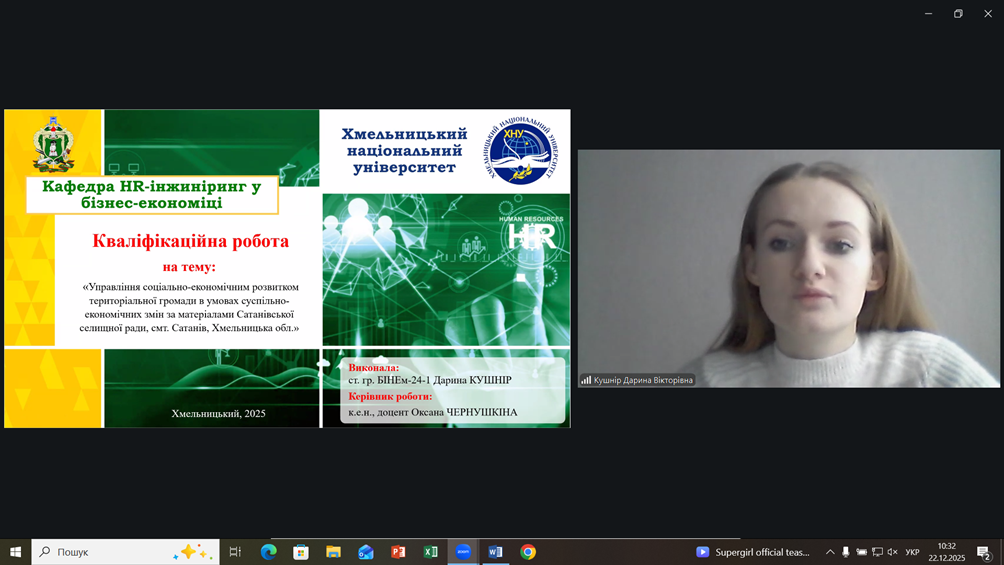Click the microphone icon in system tray
Screen dimensions: 1004x565
click(x=846, y=552)
